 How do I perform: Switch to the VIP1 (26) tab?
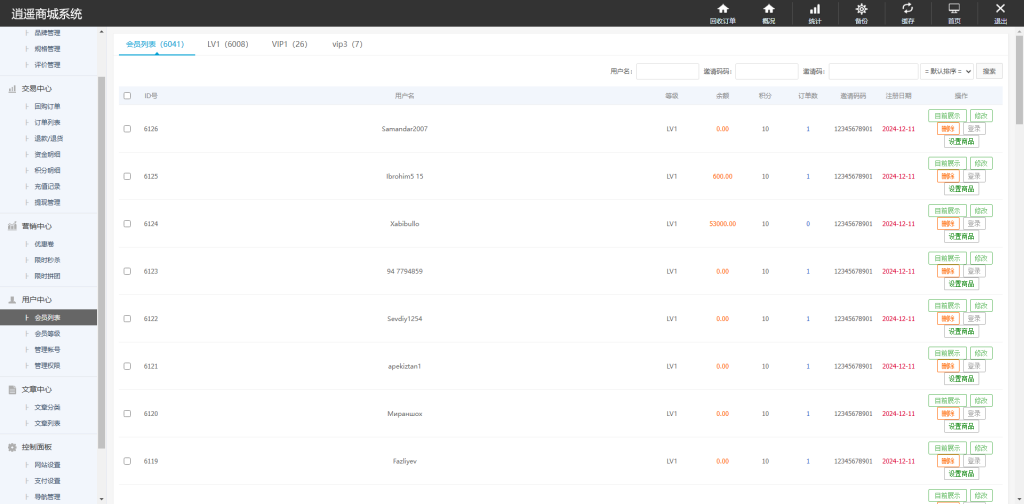click(x=289, y=45)
